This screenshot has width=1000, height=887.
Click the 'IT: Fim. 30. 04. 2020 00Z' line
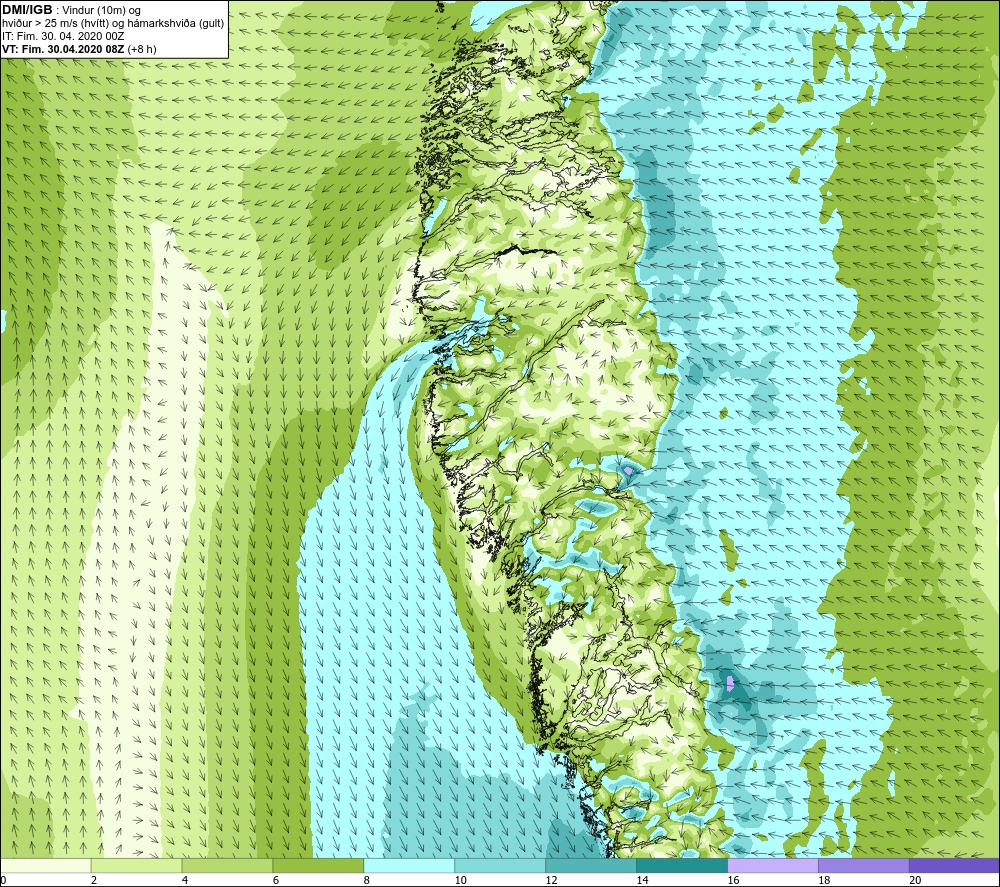63,36
